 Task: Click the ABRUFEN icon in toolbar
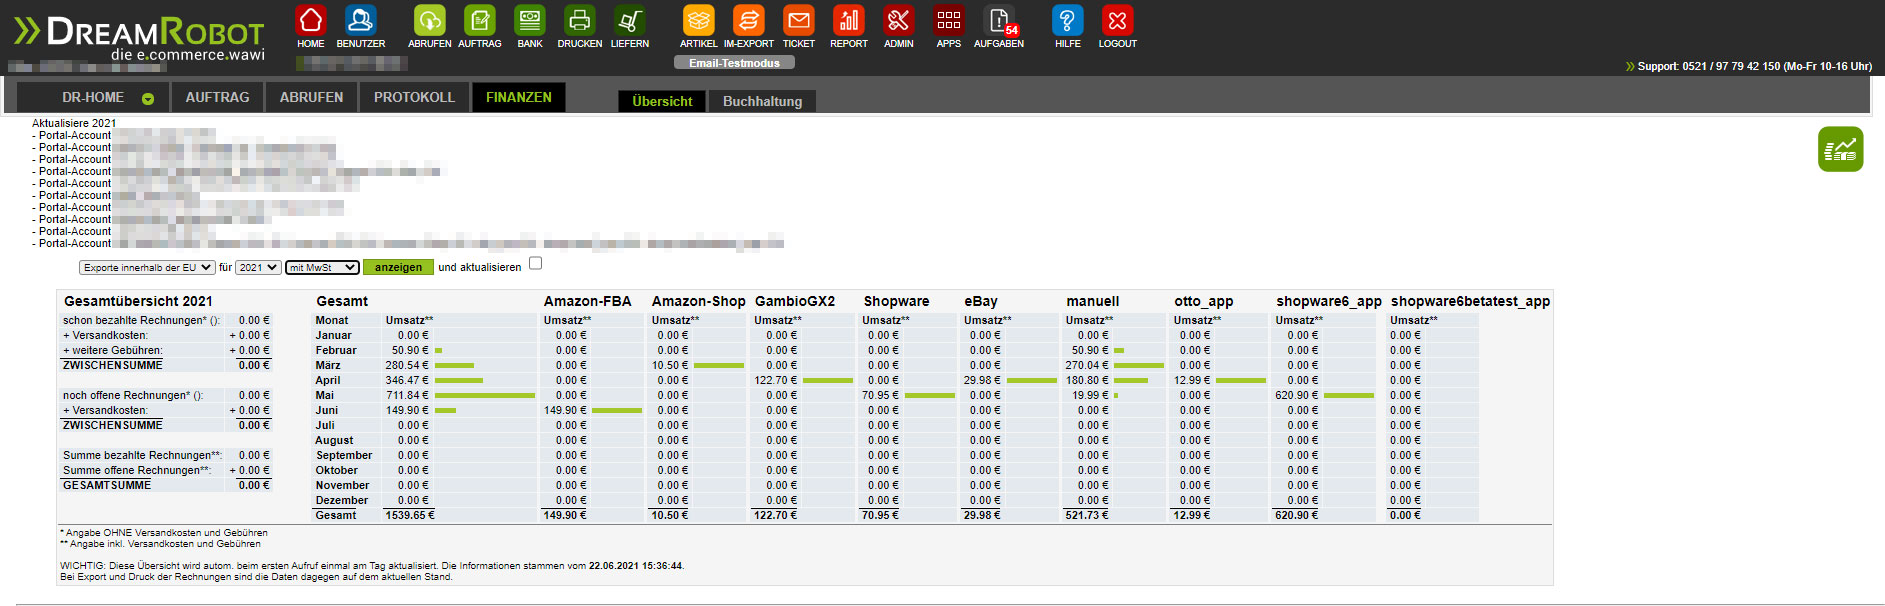(x=429, y=20)
